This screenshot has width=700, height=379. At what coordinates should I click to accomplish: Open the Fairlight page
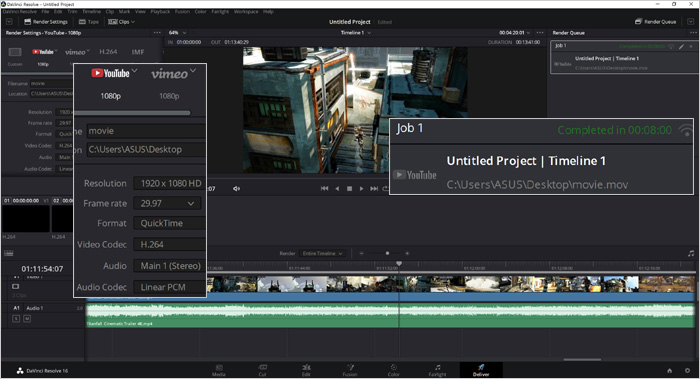tap(438, 370)
